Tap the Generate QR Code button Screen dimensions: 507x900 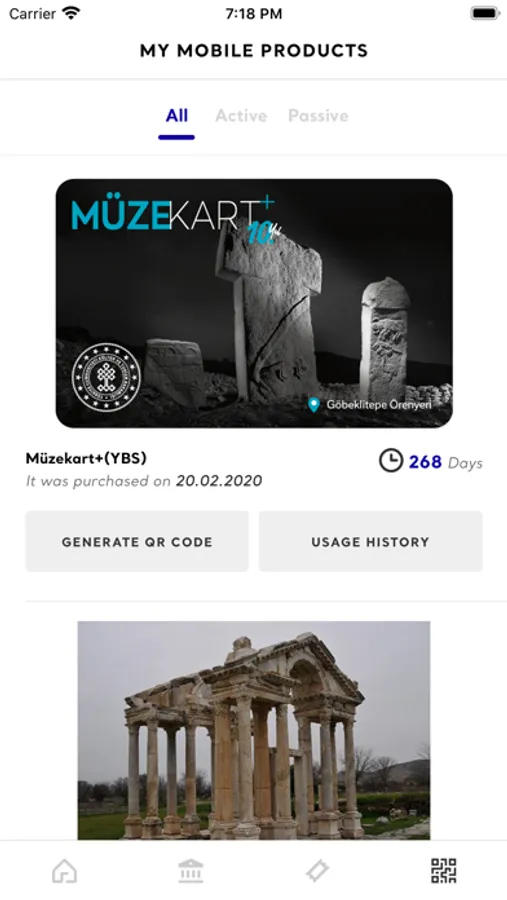(x=137, y=541)
